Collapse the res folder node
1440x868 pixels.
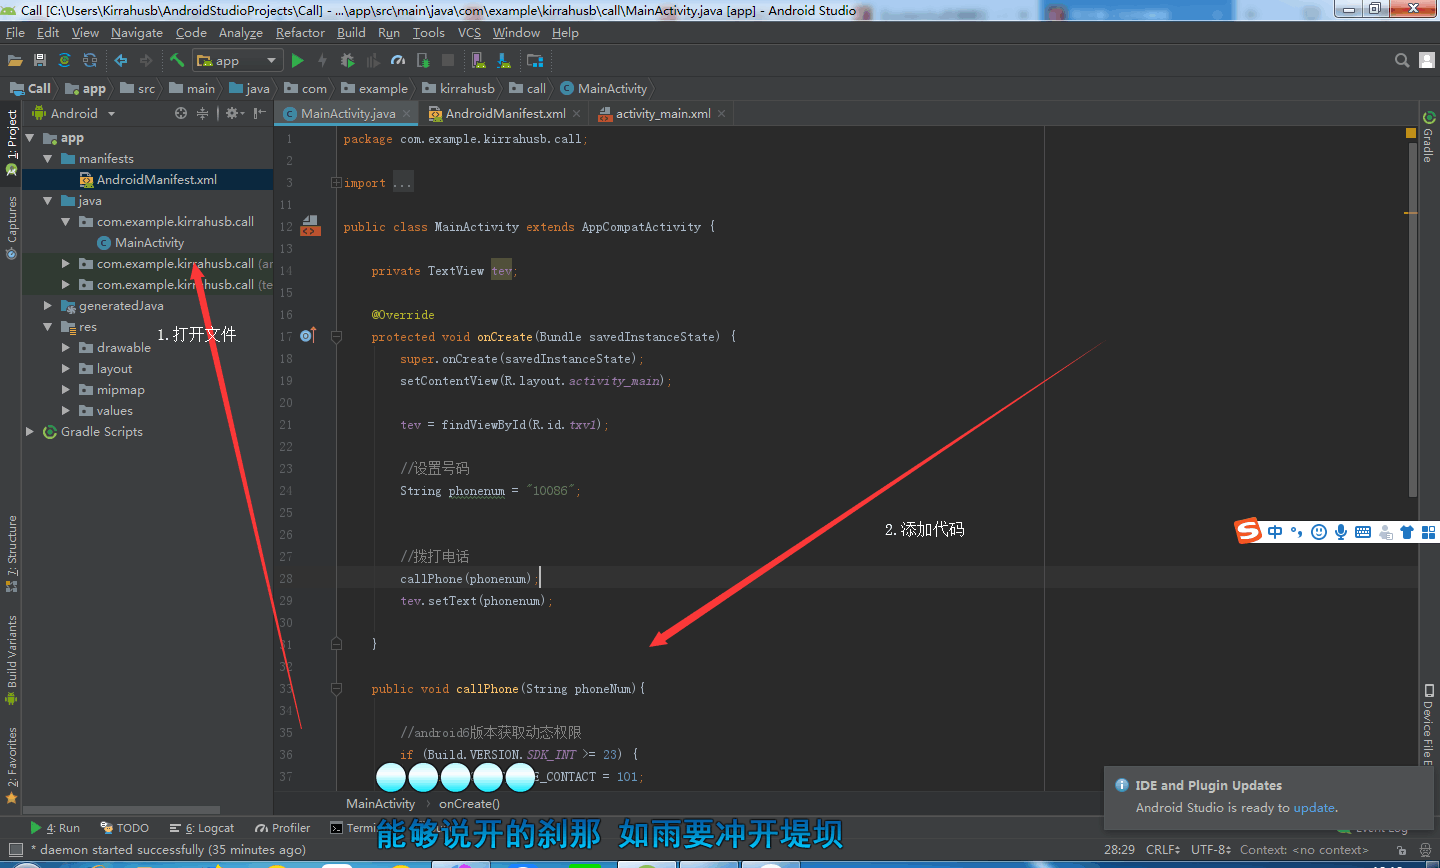click(48, 327)
